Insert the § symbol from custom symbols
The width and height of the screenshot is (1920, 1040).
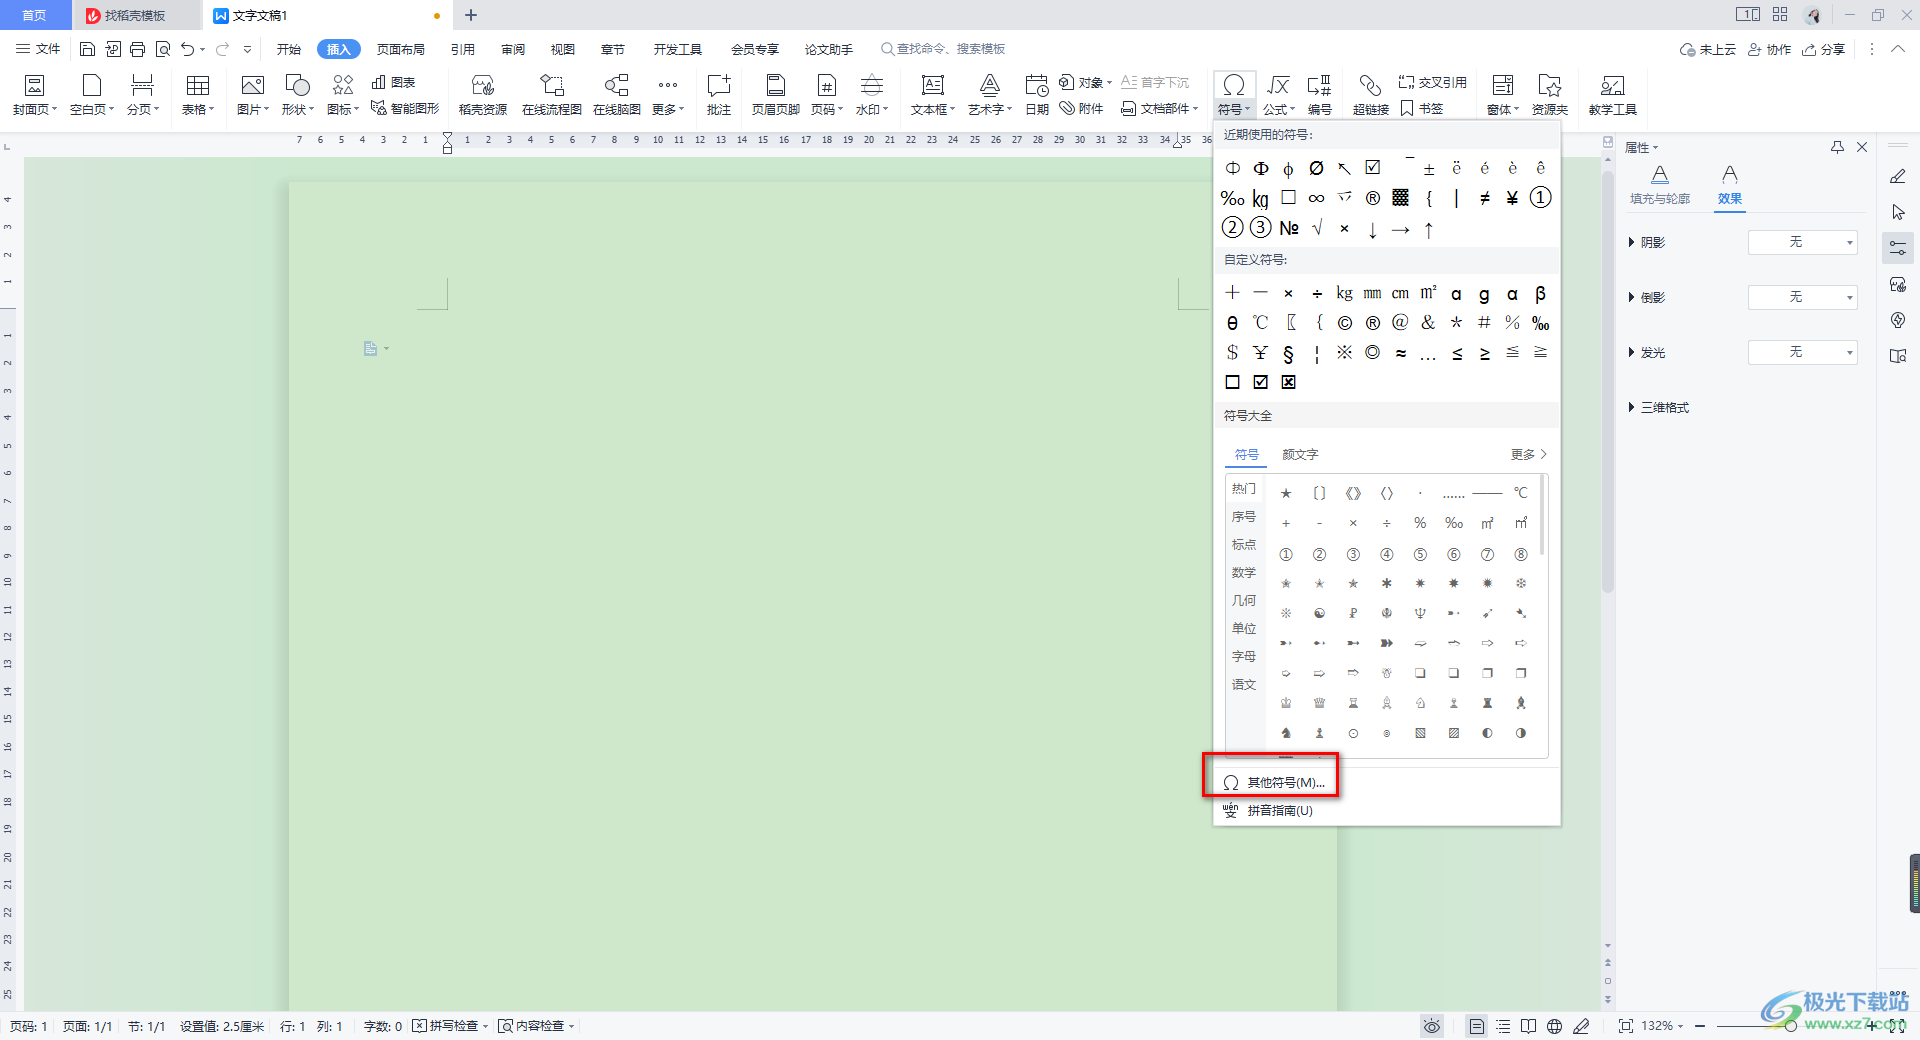[x=1288, y=353]
